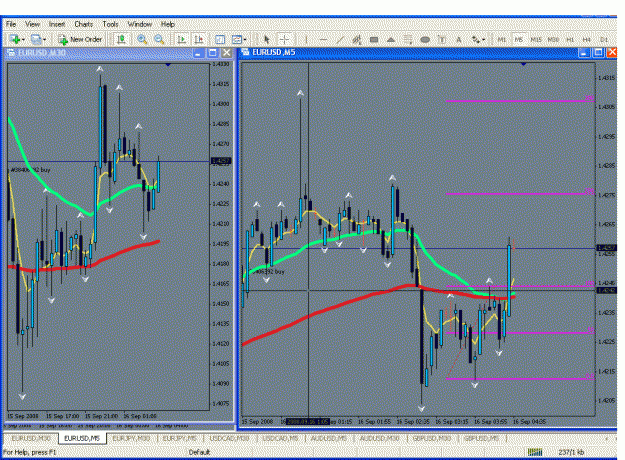
Task: Switch to the AUDUSD,M5 chart tab
Action: pos(329,438)
